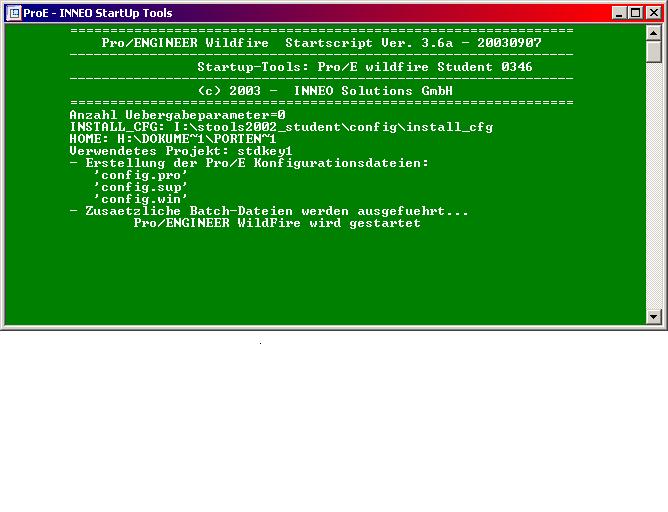Click the 'config.pro' entry

141,175
